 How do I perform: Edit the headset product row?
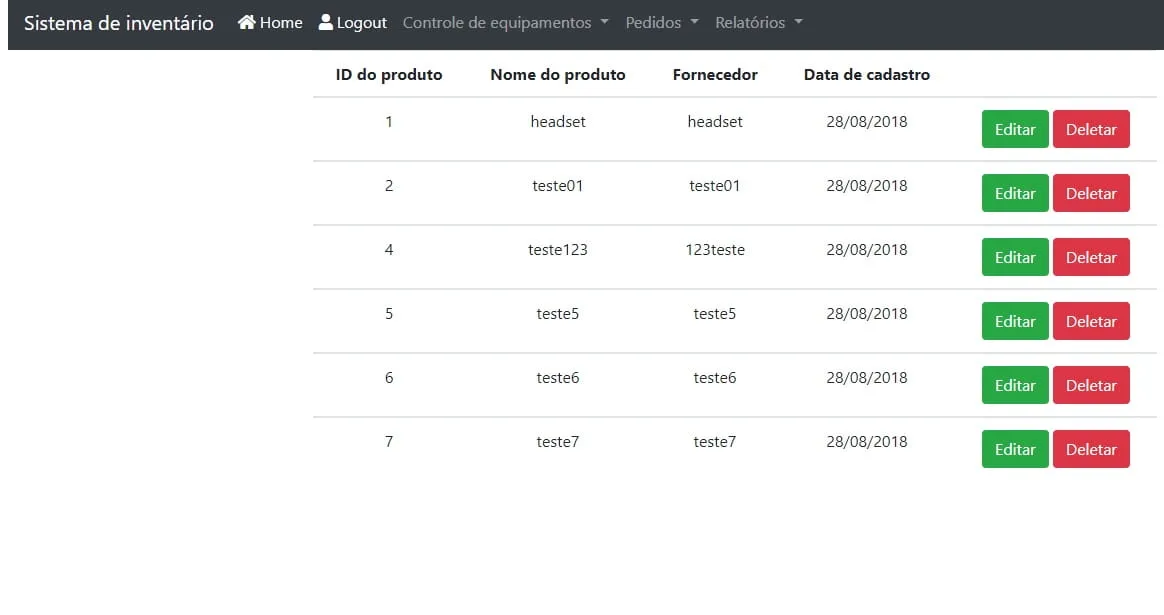1015,129
